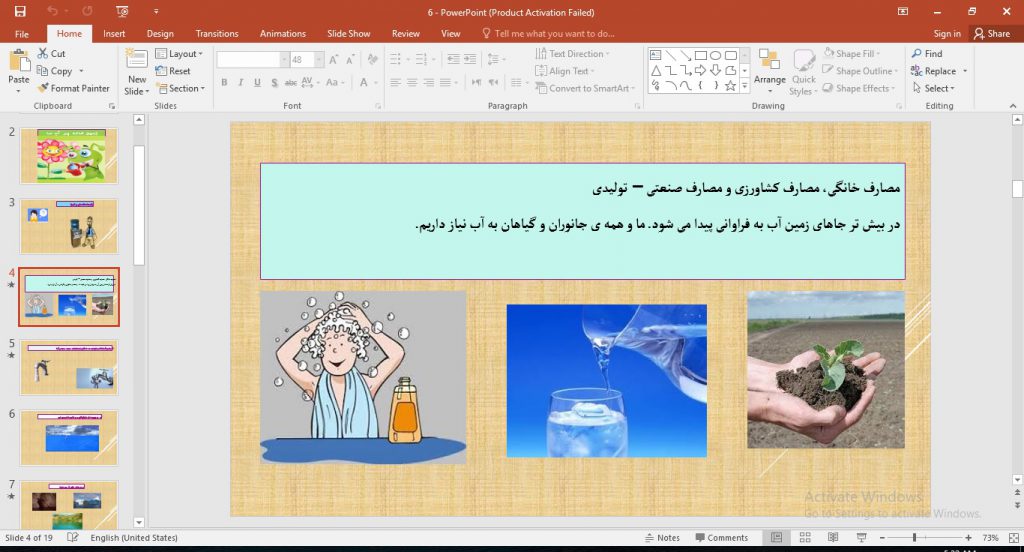
Task: Click the zoom slider handle
Action: tap(915, 538)
